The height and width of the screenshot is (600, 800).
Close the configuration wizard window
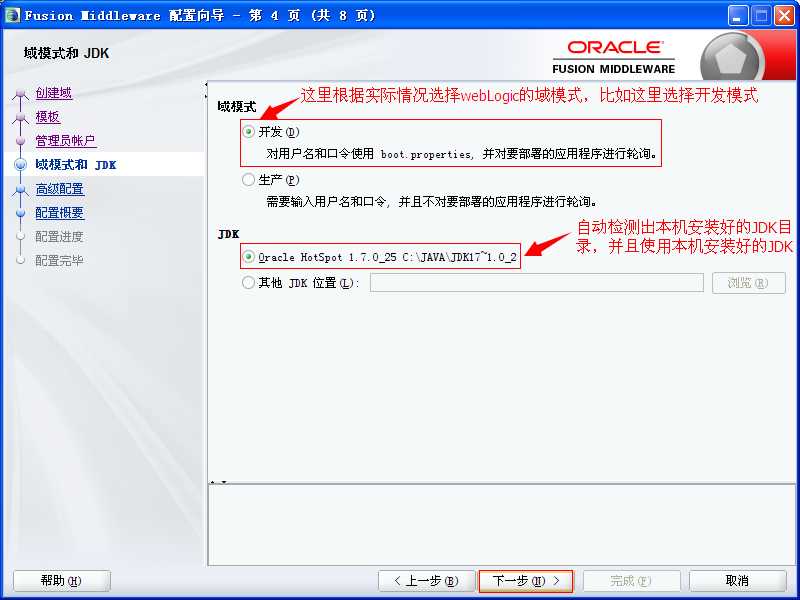(x=784, y=16)
